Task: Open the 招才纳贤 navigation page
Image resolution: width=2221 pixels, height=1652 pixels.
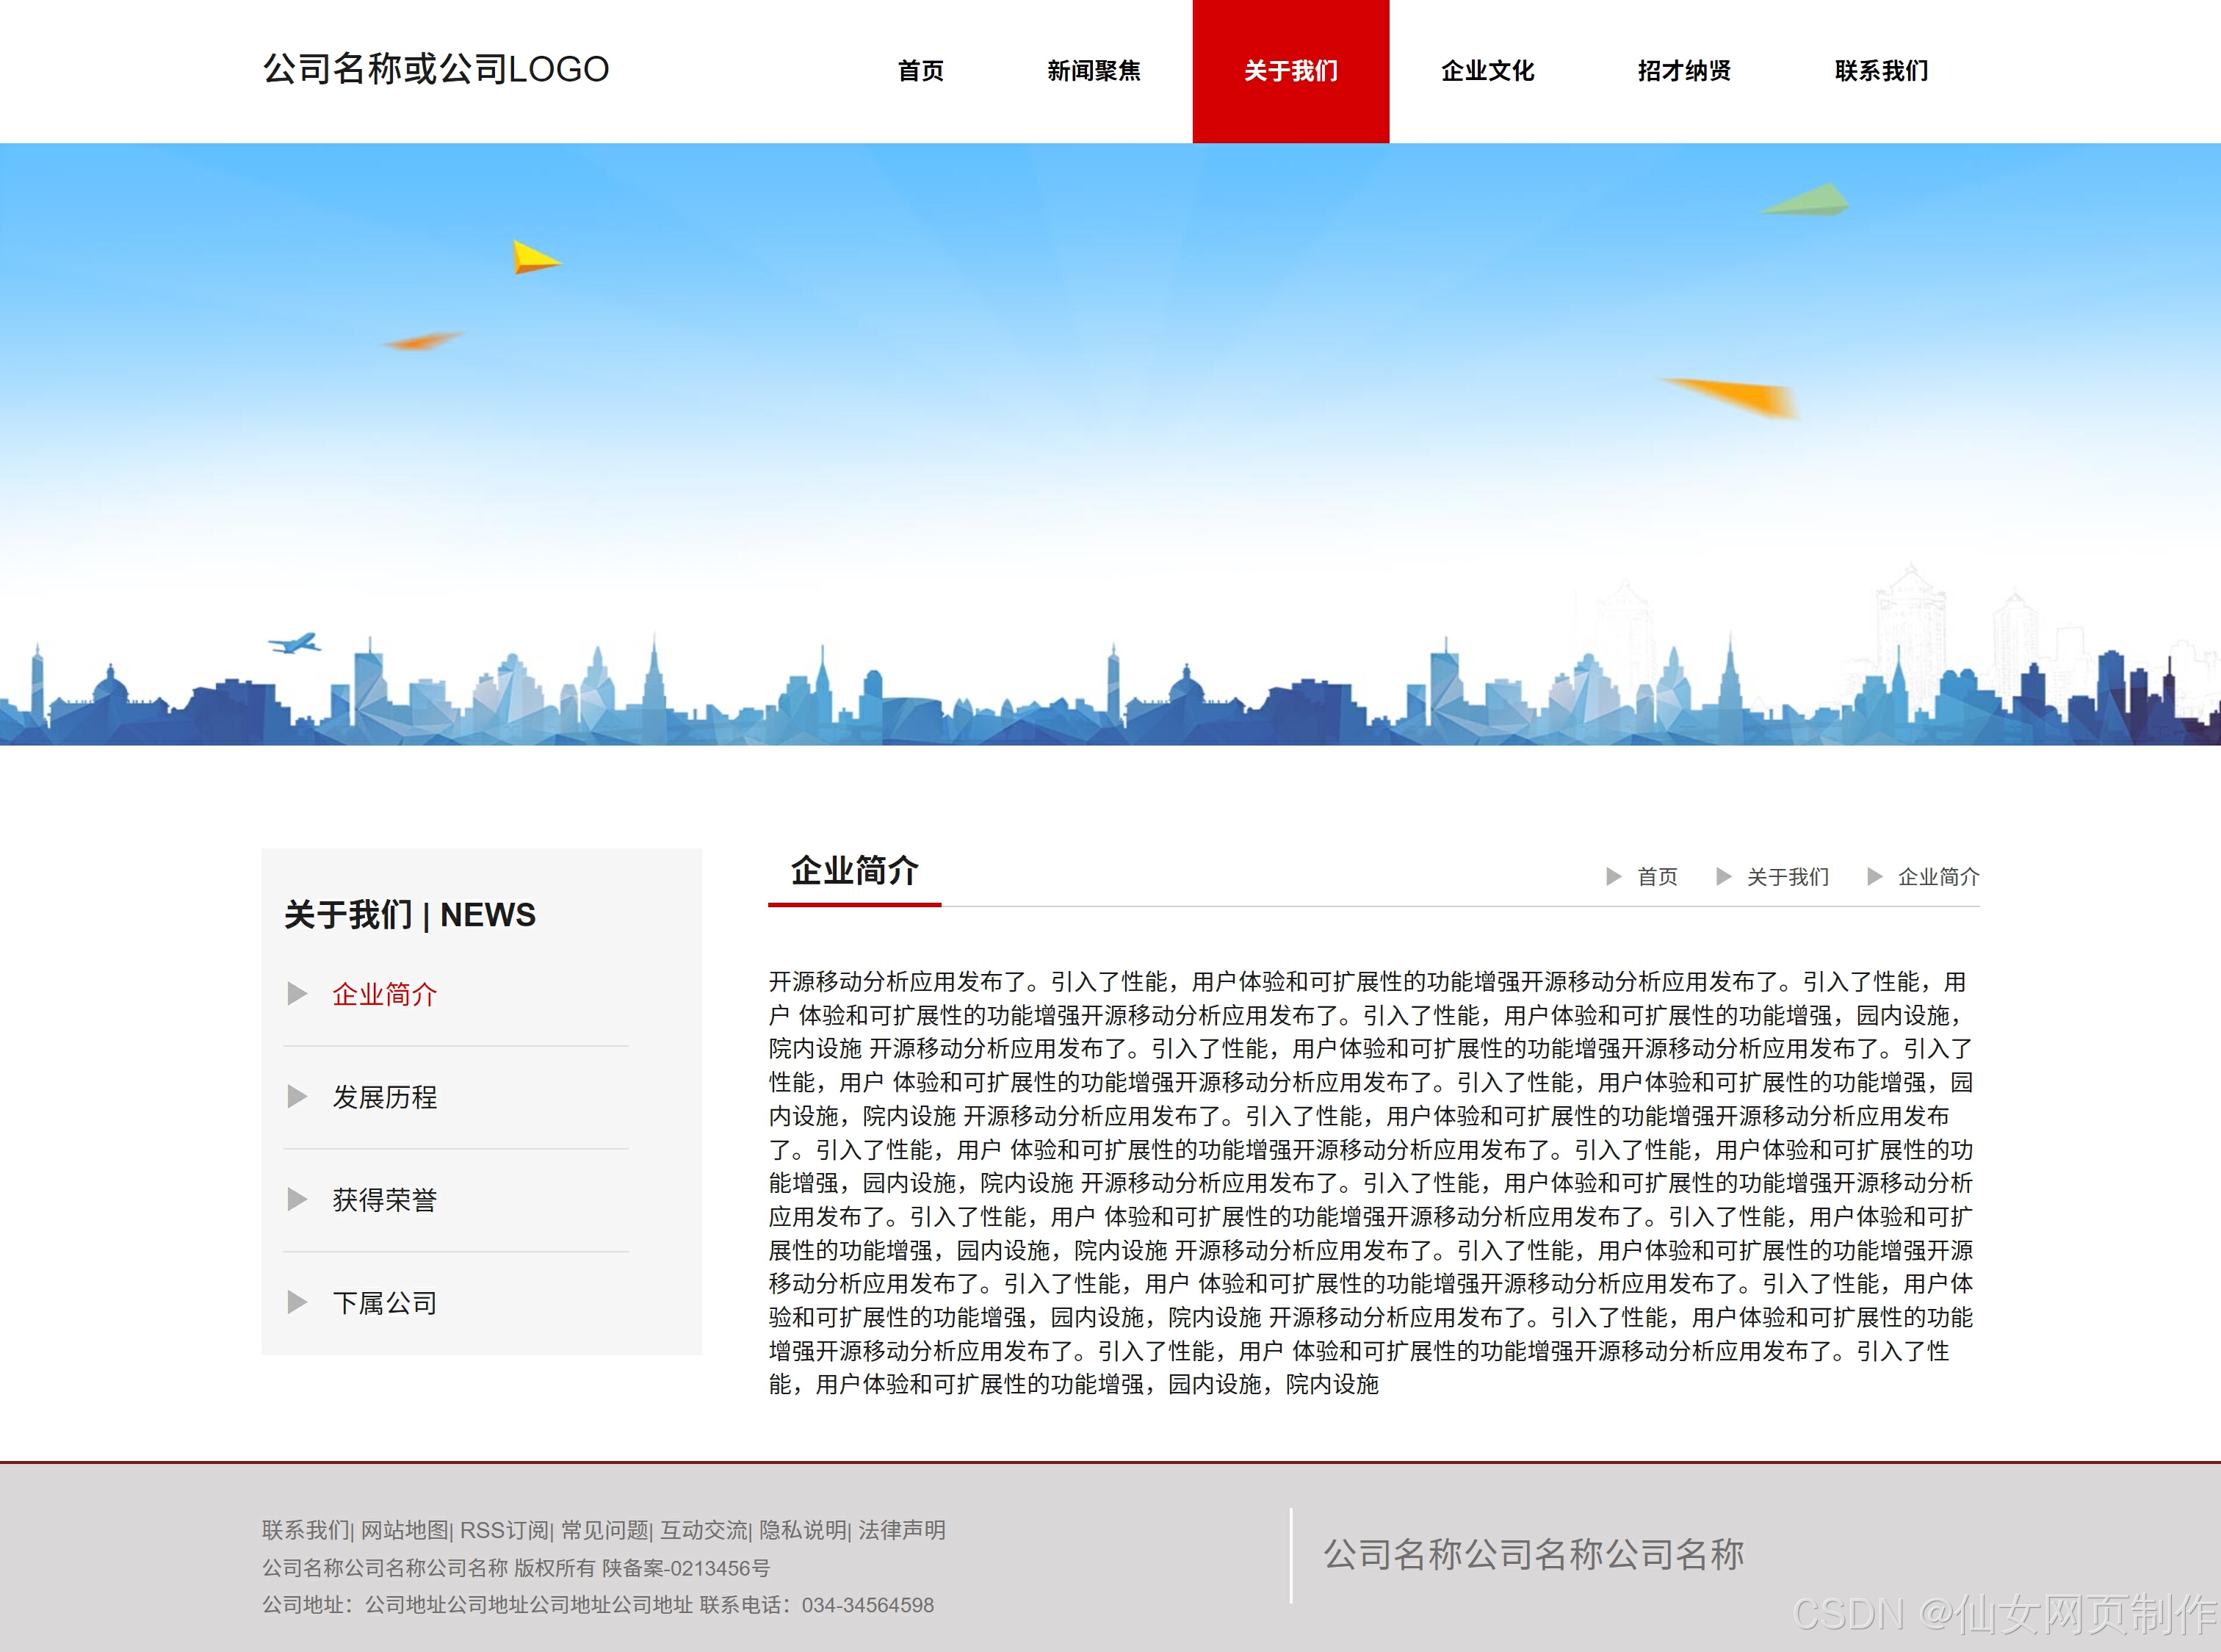Action: [x=1686, y=70]
